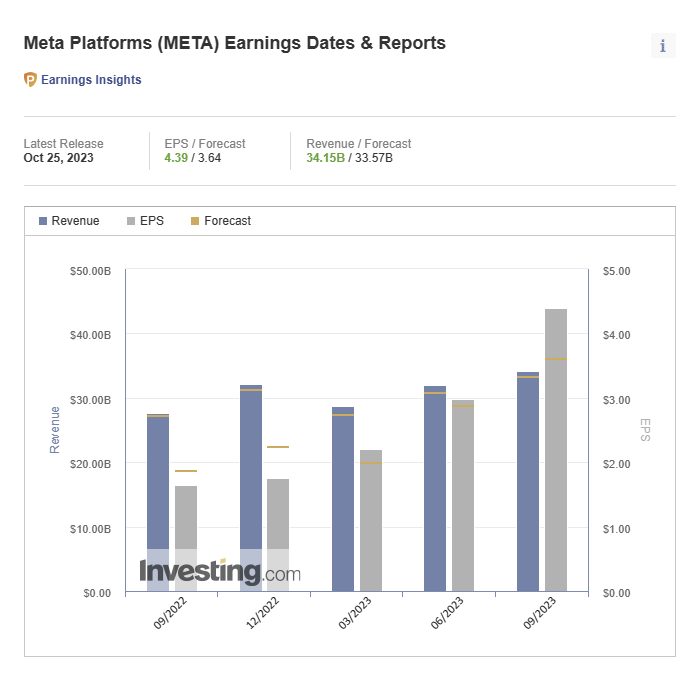Click the vertical EPS axis title
700x675 pixels.
[x=645, y=430]
